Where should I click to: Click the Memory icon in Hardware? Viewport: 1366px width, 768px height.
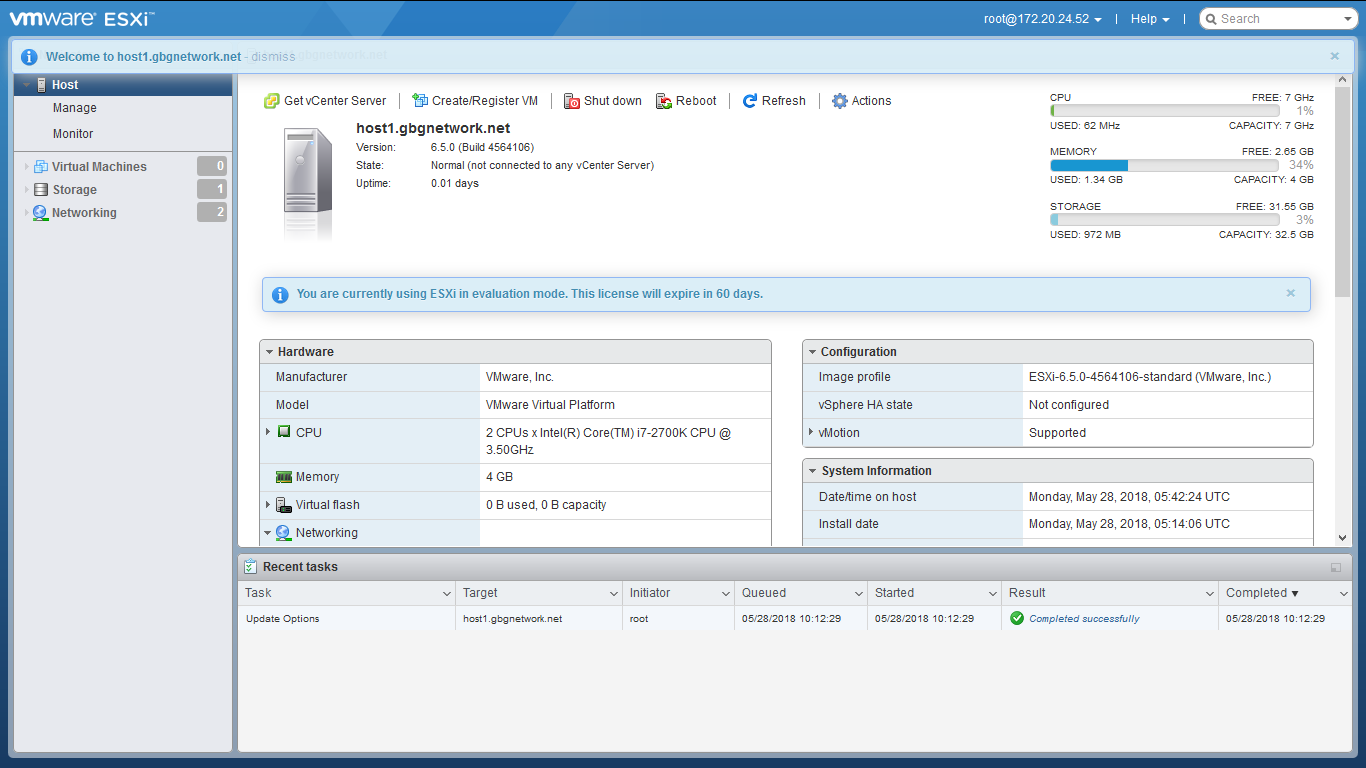[x=284, y=477]
